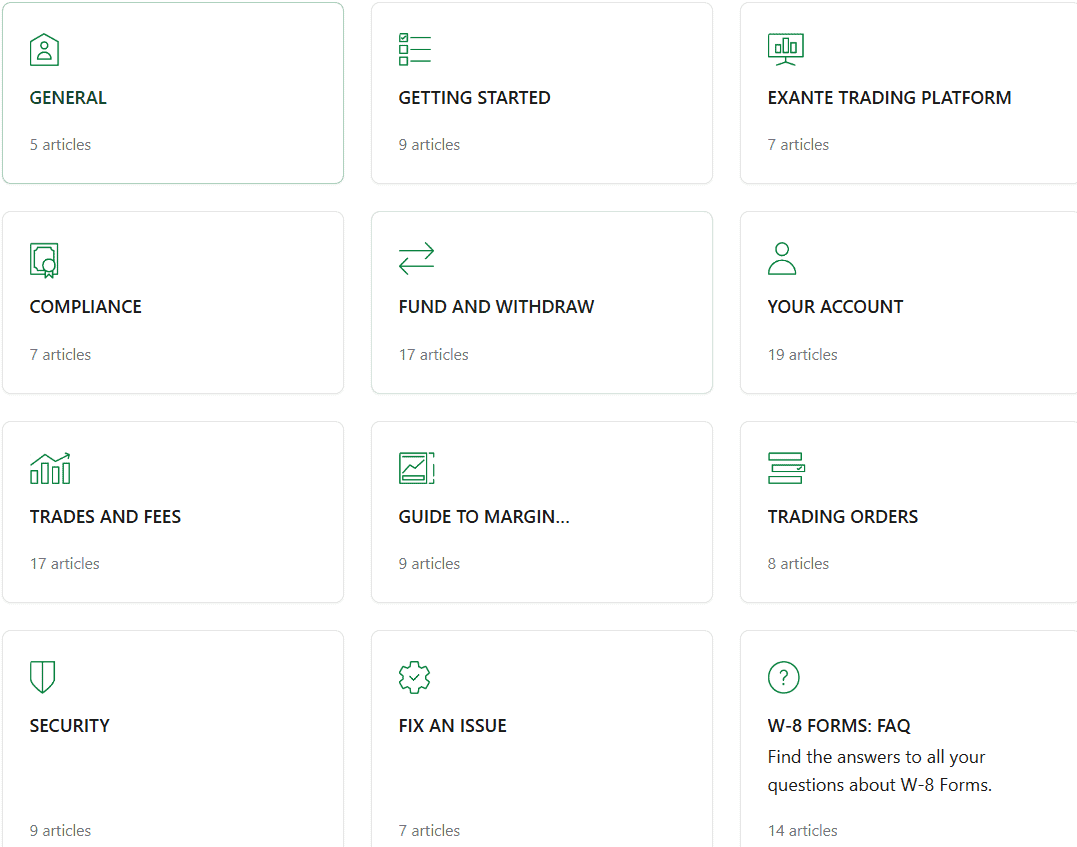
Task: Select the '19 articles' count under Your Account
Action: (x=802, y=355)
